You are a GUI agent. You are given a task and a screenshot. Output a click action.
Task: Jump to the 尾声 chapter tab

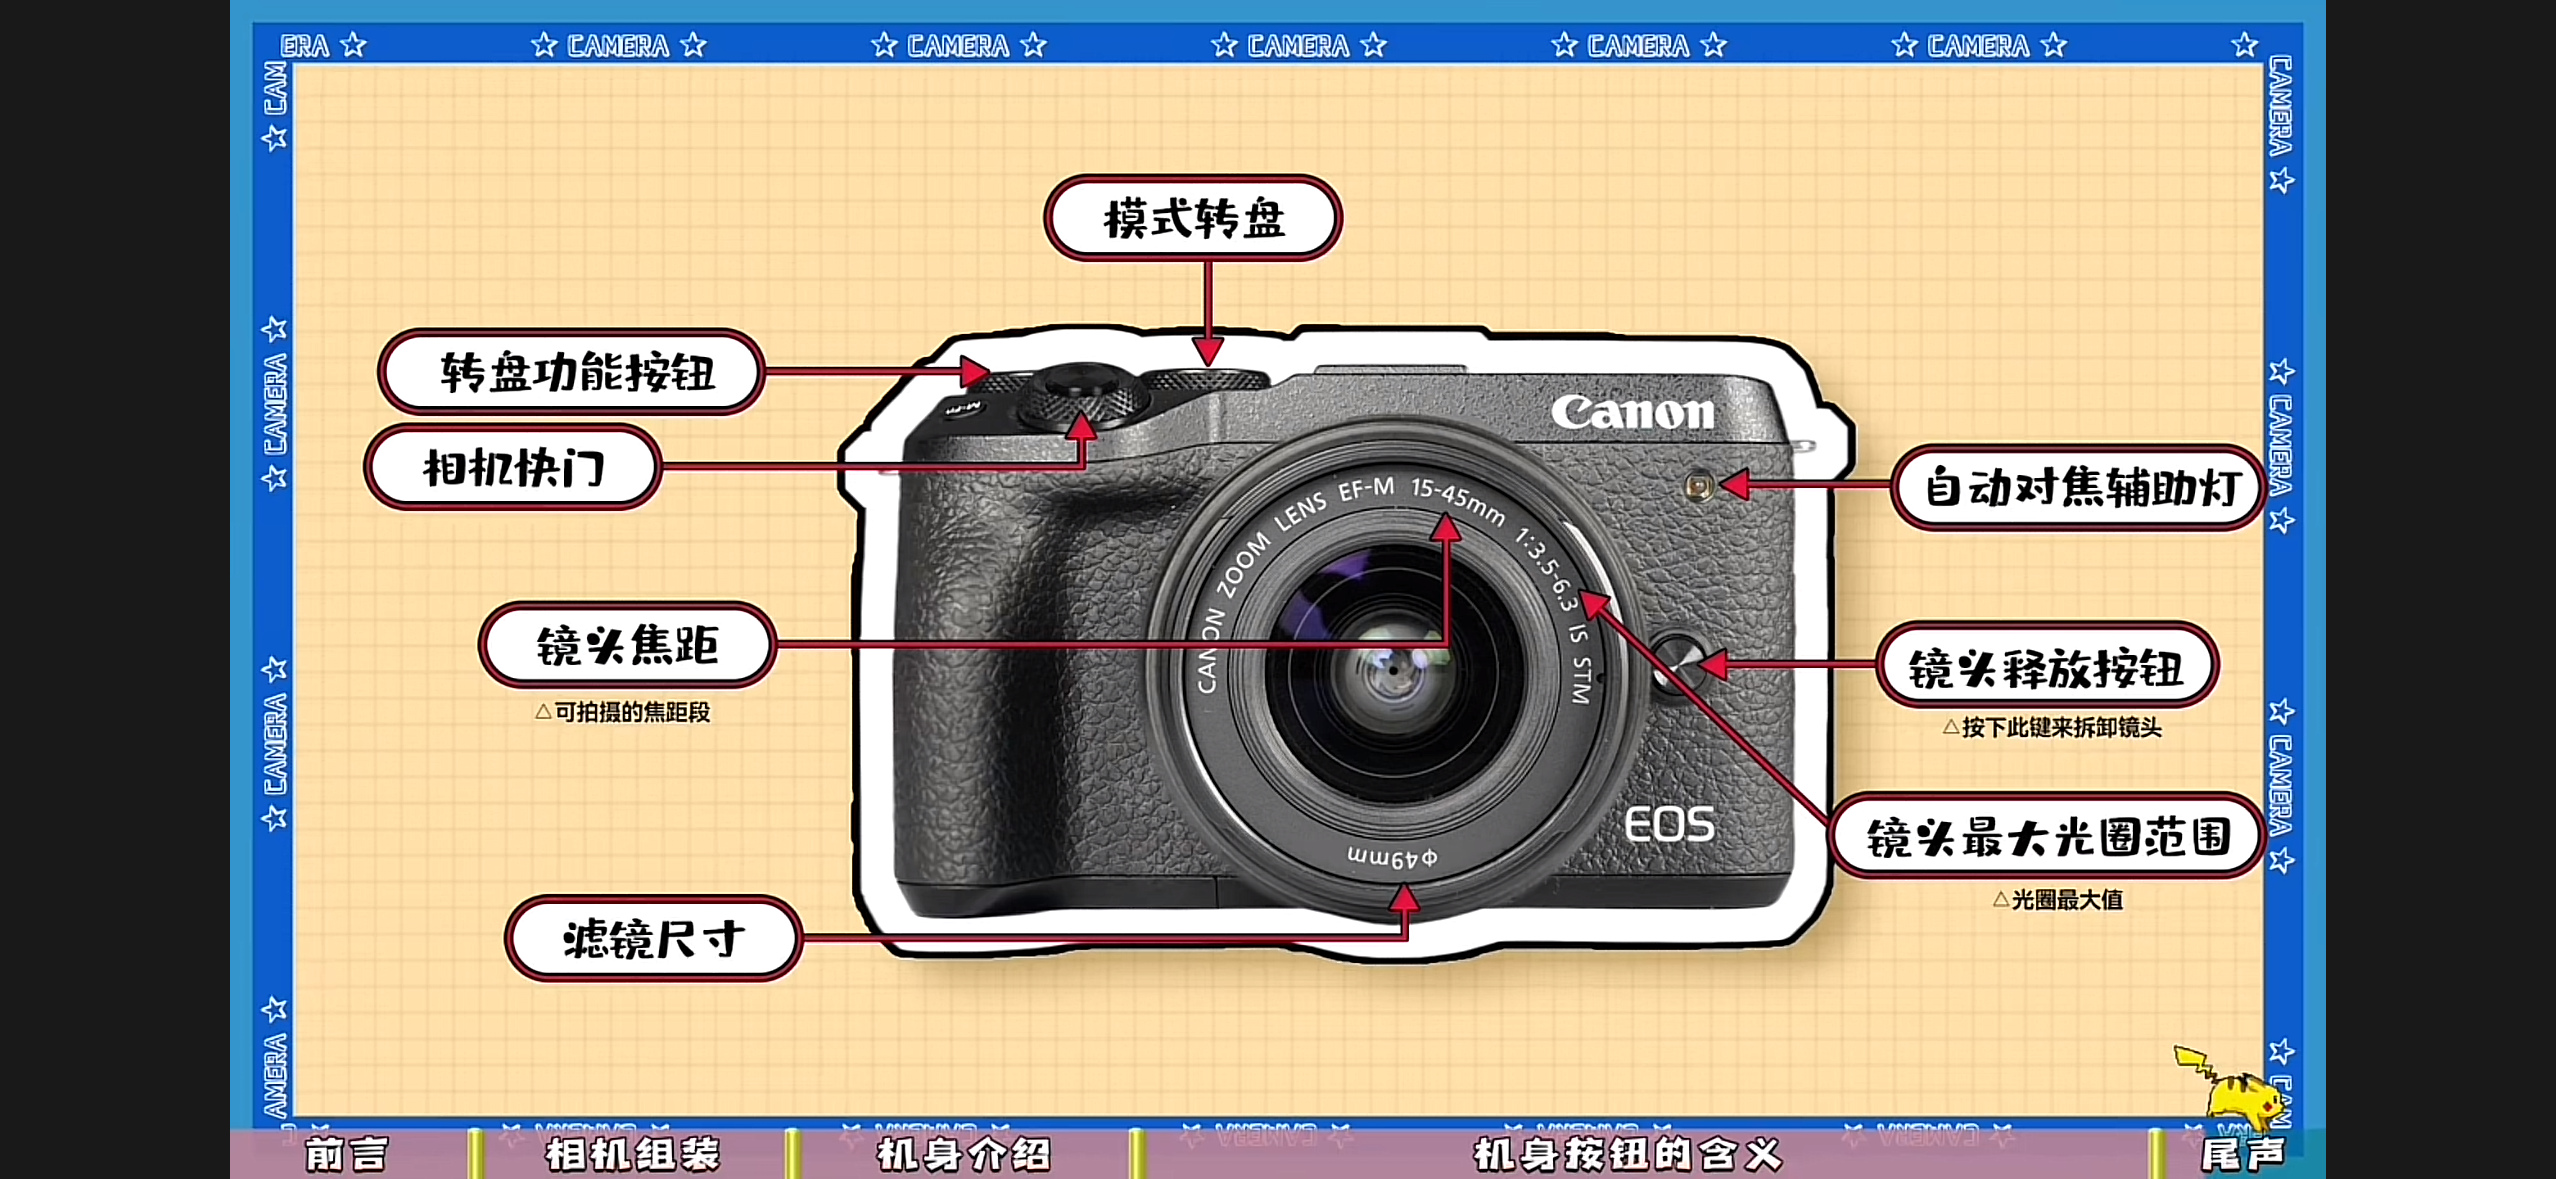2243,1154
